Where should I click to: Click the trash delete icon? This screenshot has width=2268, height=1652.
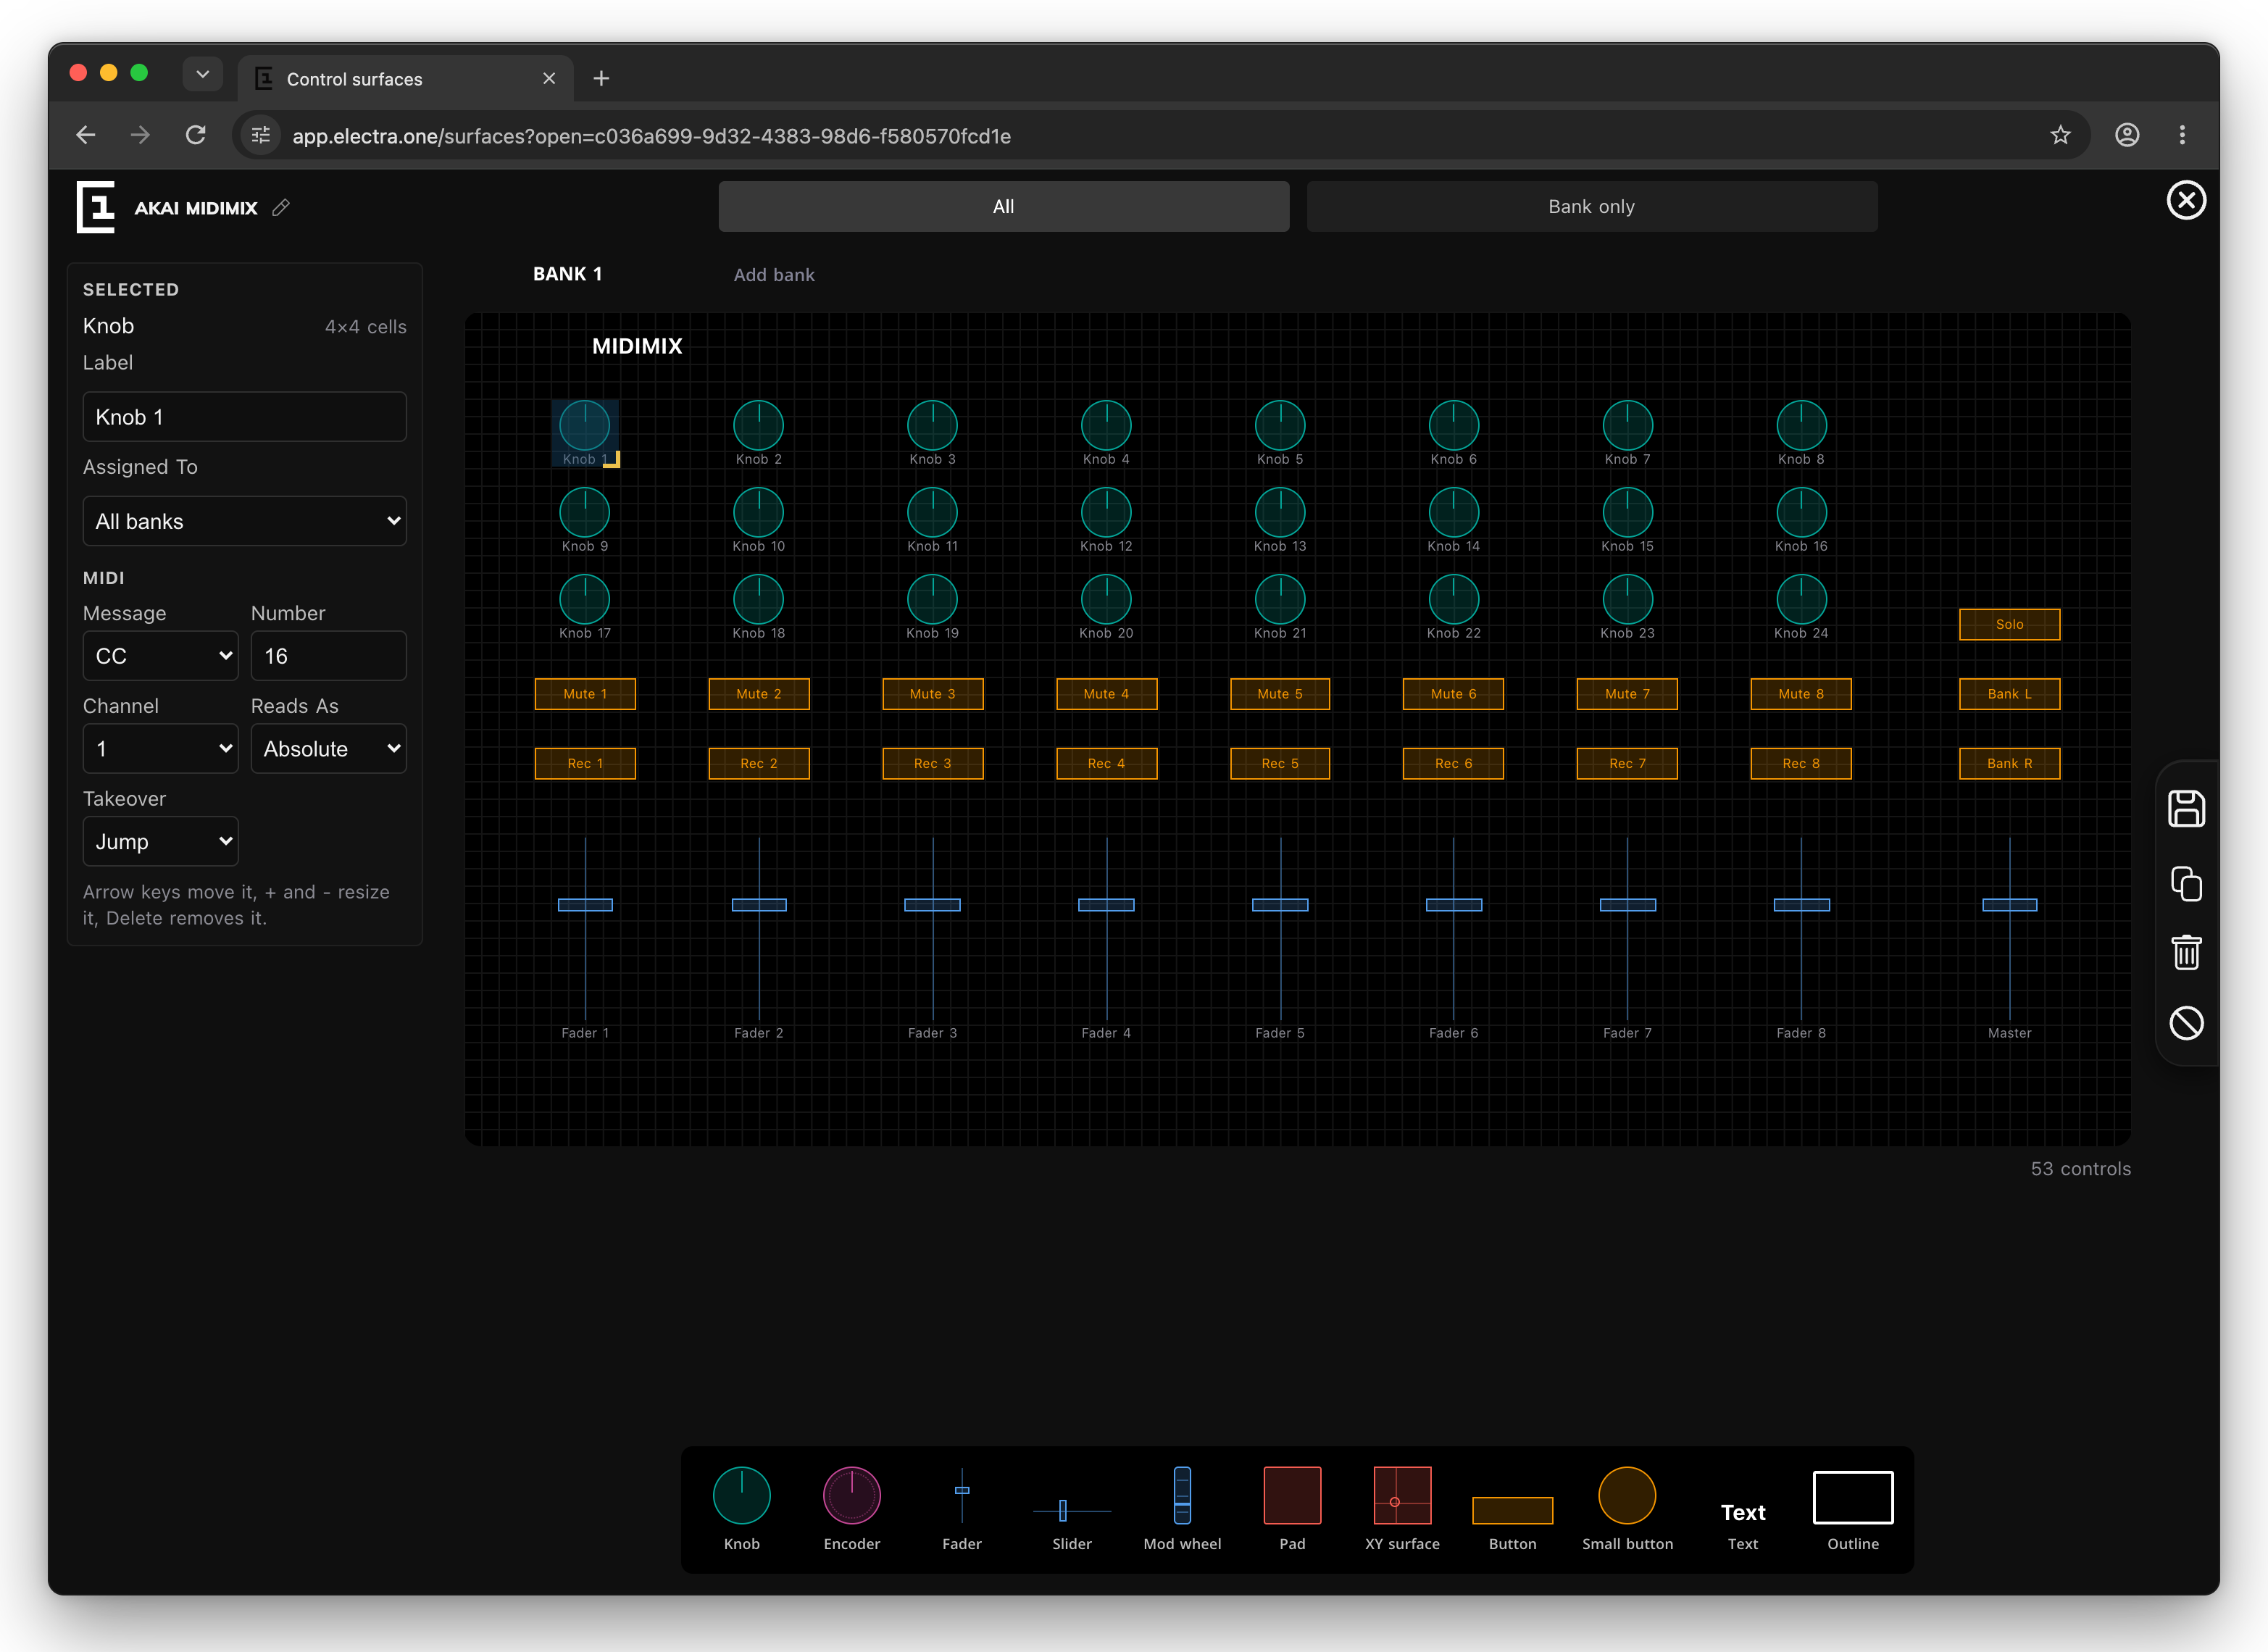point(2186,952)
